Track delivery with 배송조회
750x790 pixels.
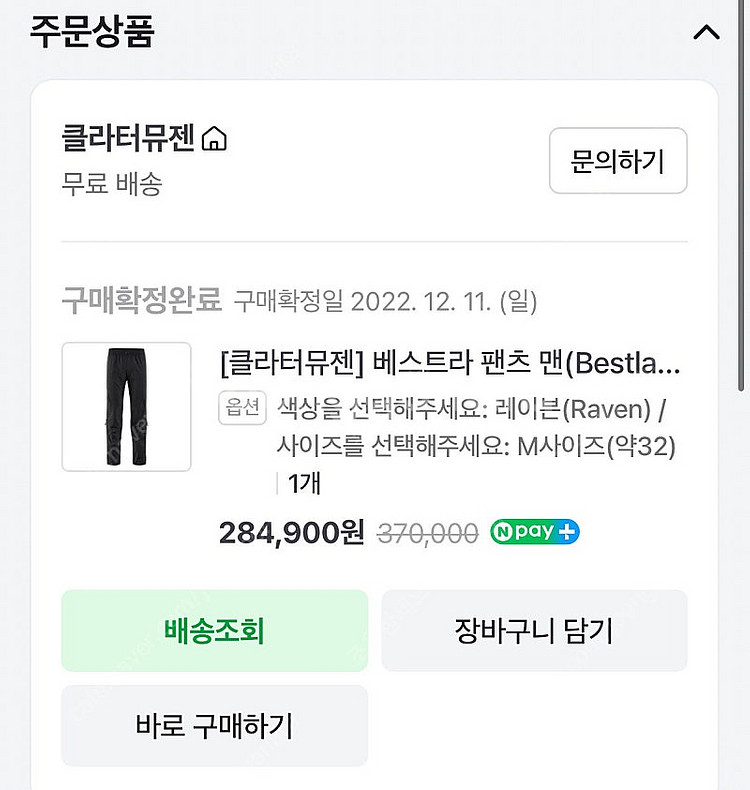pyautogui.click(x=214, y=631)
